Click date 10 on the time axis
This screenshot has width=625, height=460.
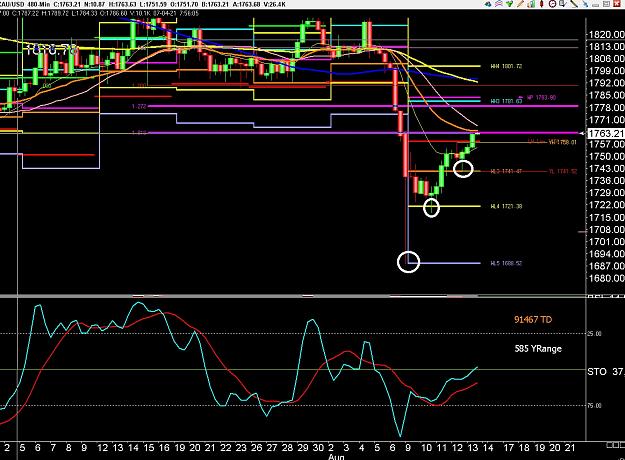[x=426, y=448]
